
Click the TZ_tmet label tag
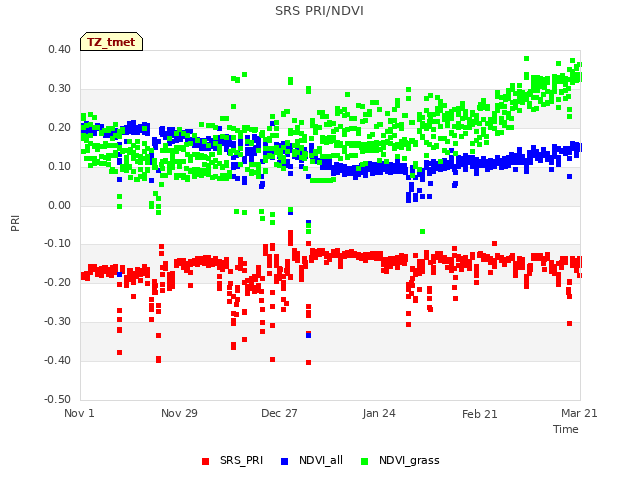click(111, 42)
